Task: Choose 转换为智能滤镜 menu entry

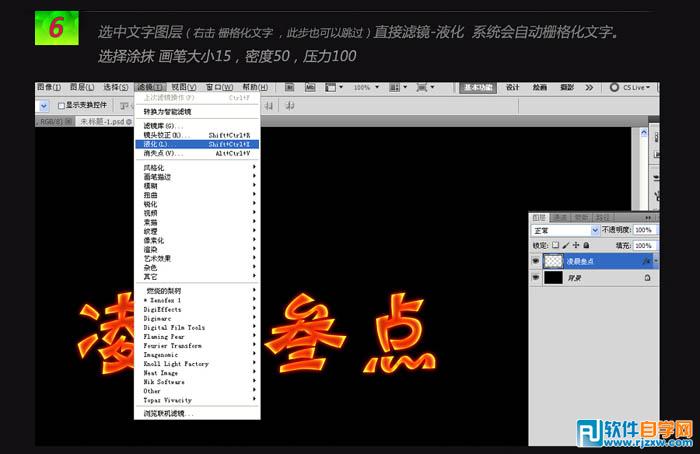Action: pos(197,112)
